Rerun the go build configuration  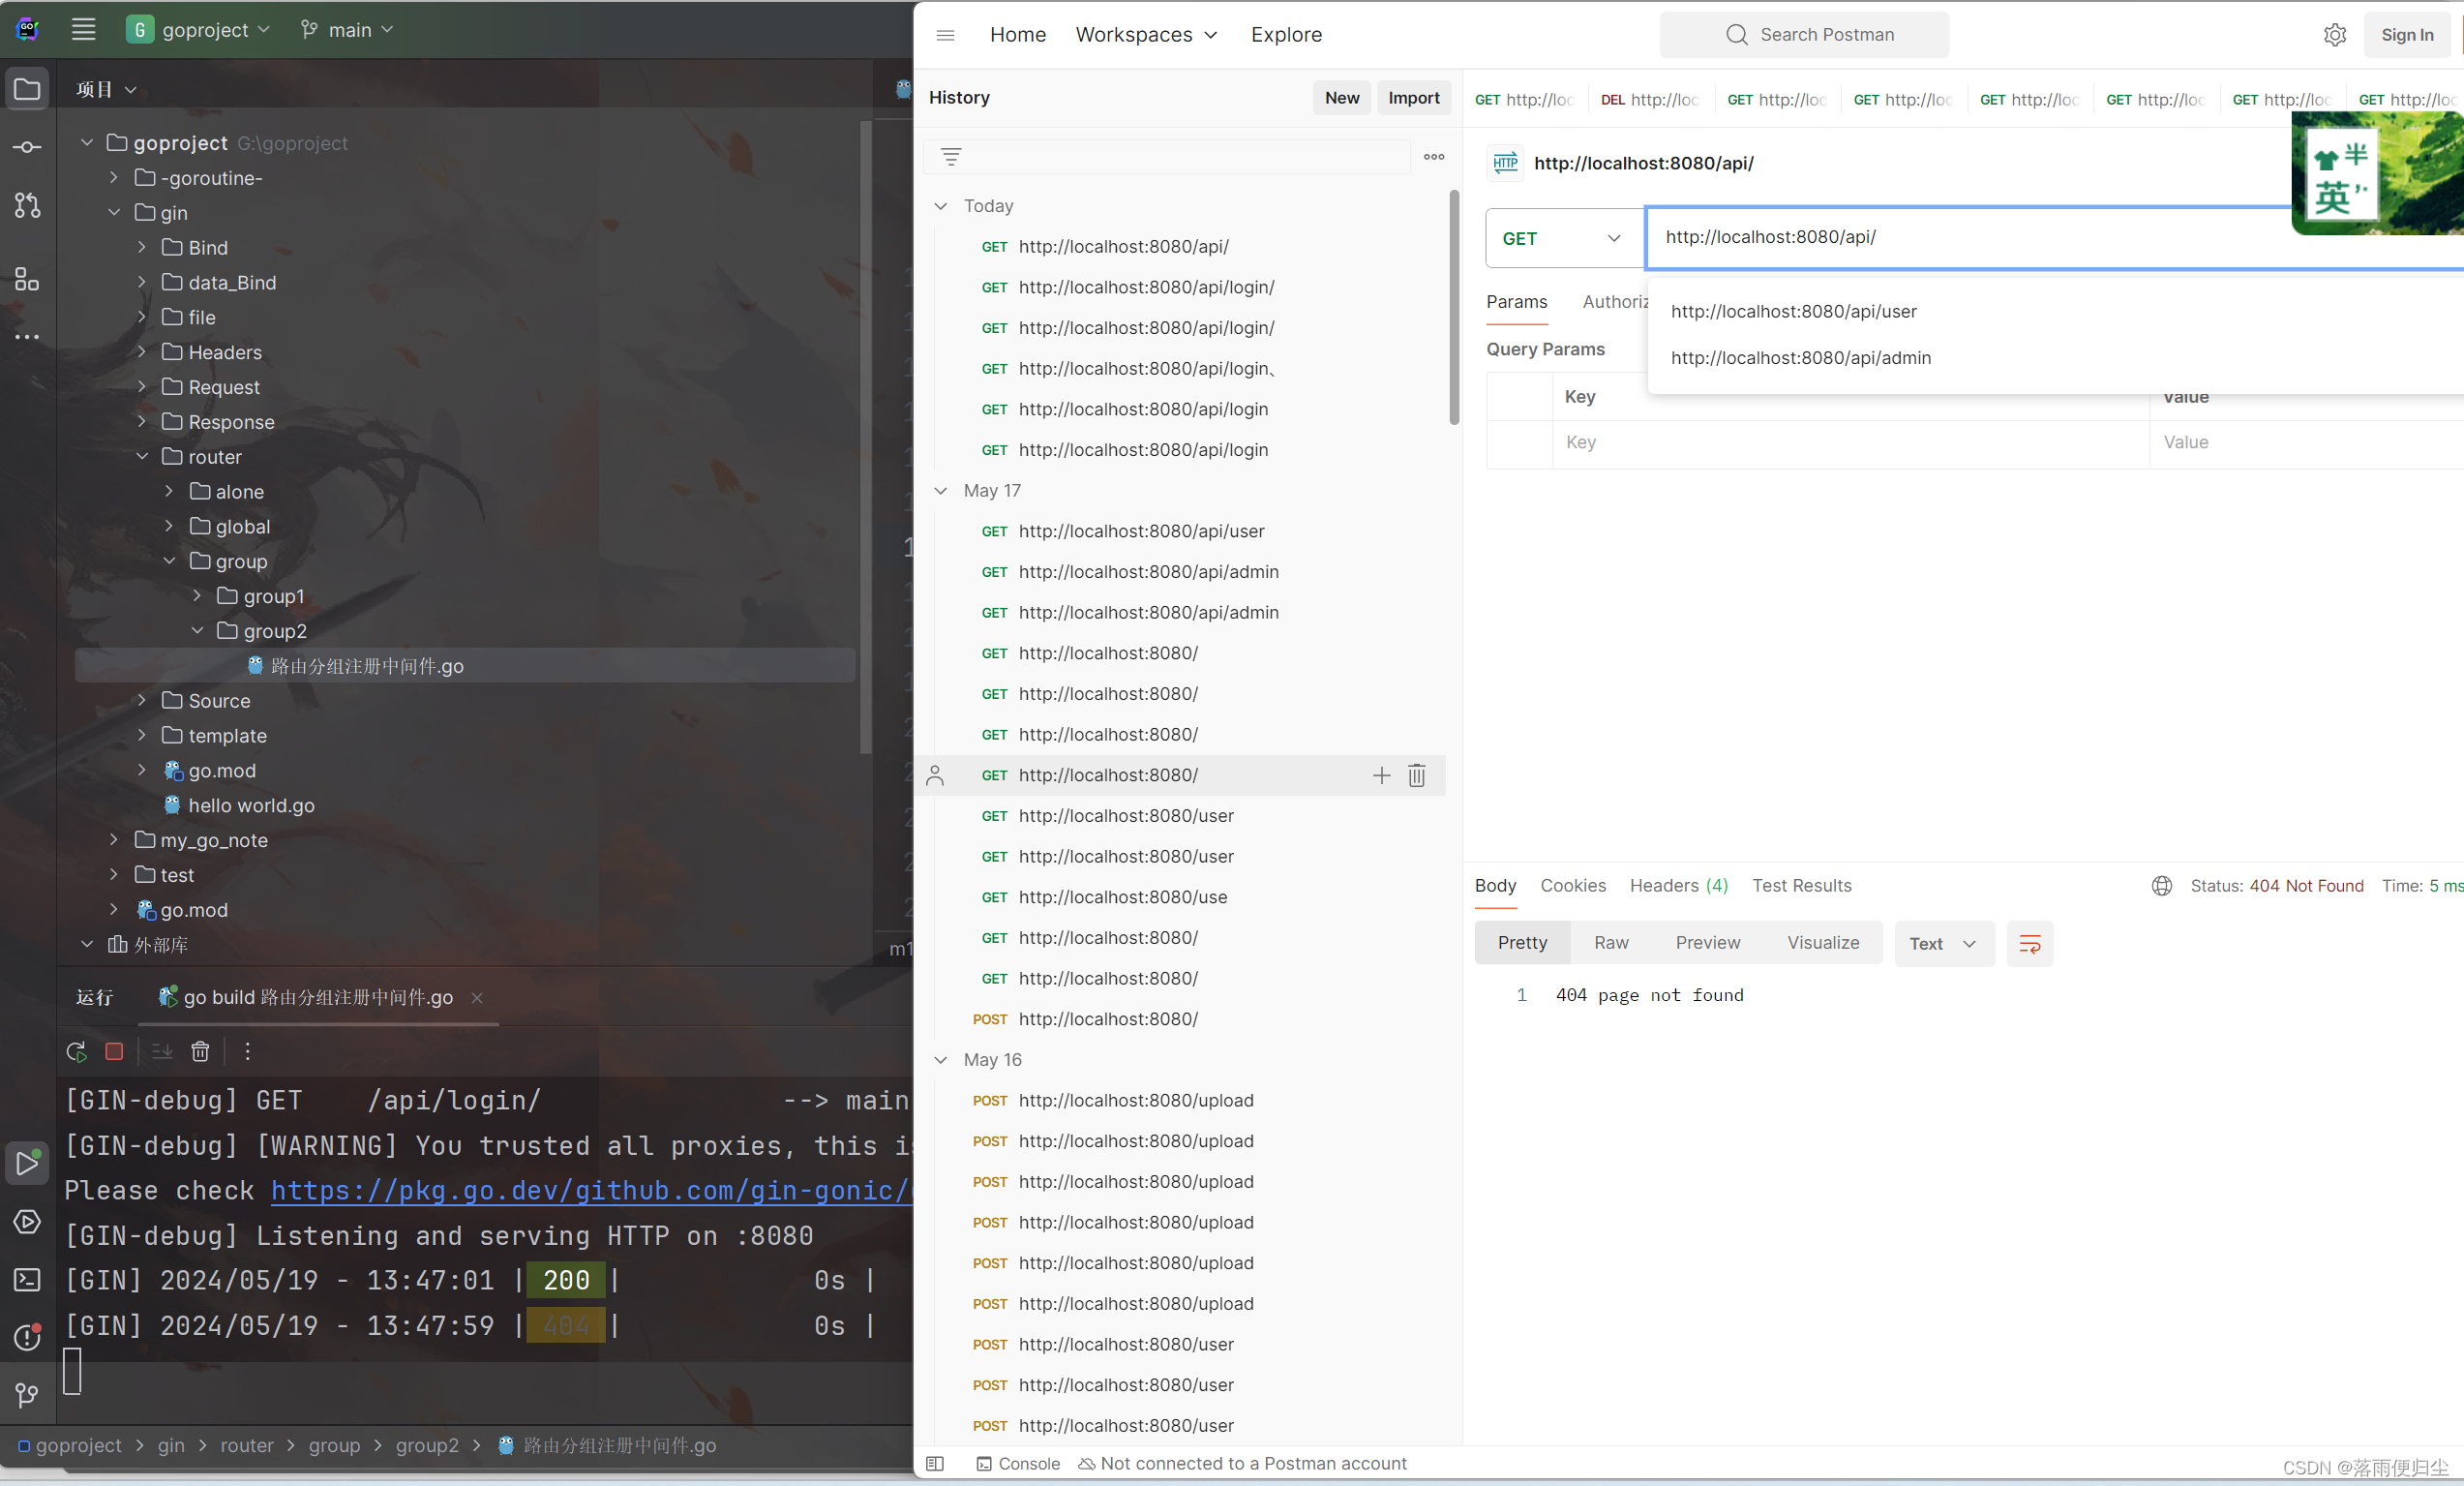[76, 1051]
